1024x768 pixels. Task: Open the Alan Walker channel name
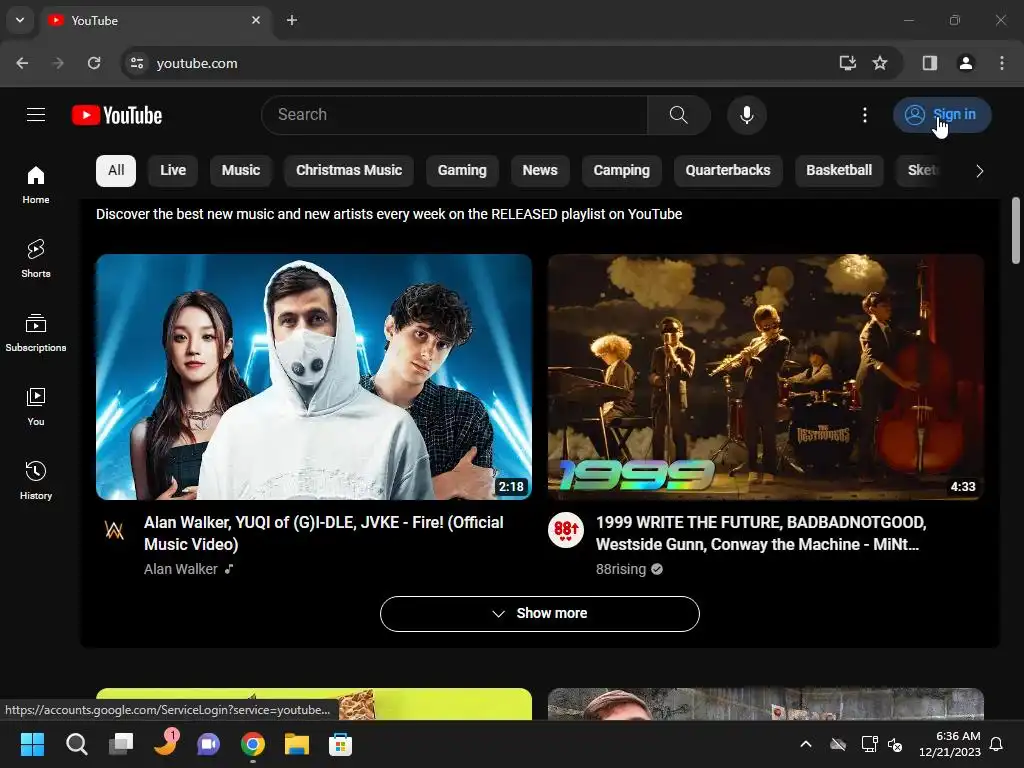click(181, 569)
